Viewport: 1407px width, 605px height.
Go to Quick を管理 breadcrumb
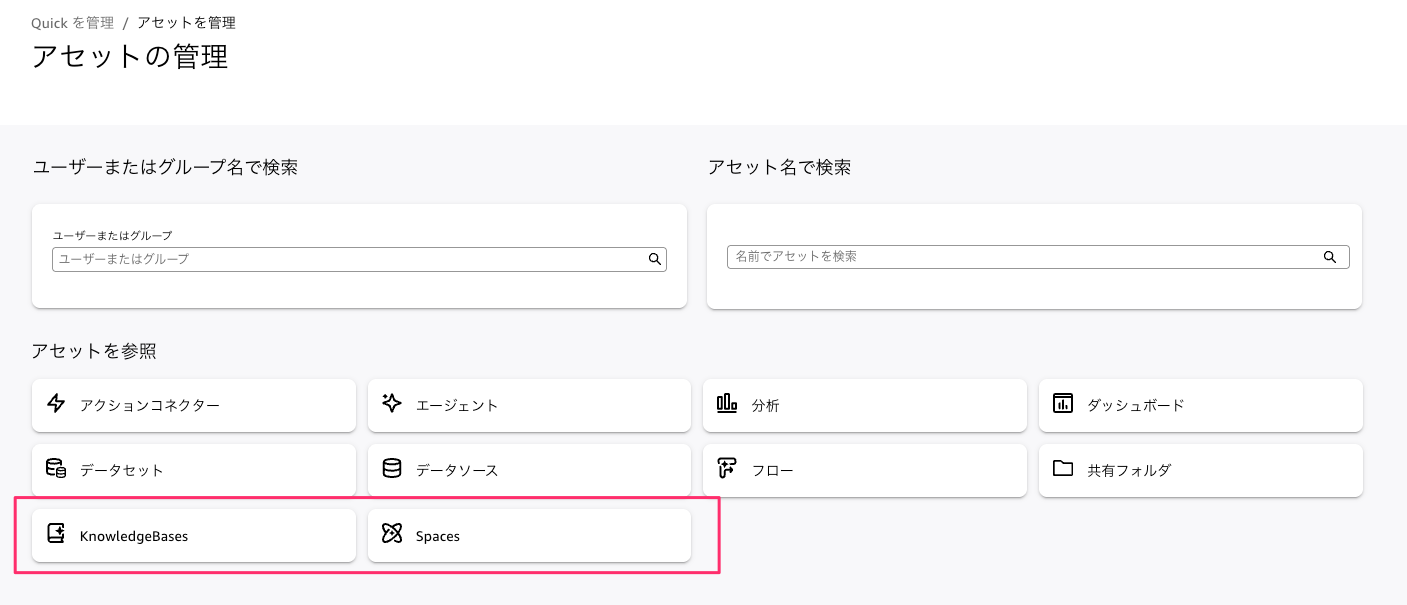[x=72, y=22]
